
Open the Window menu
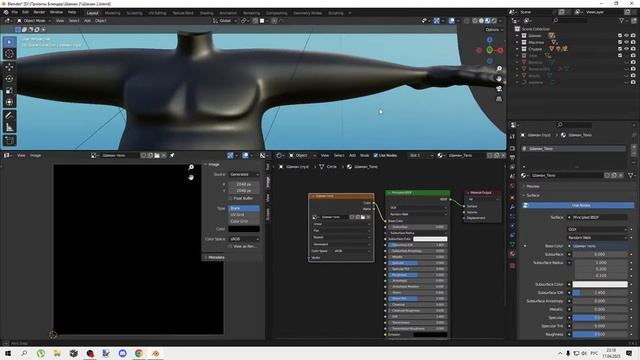click(56, 12)
